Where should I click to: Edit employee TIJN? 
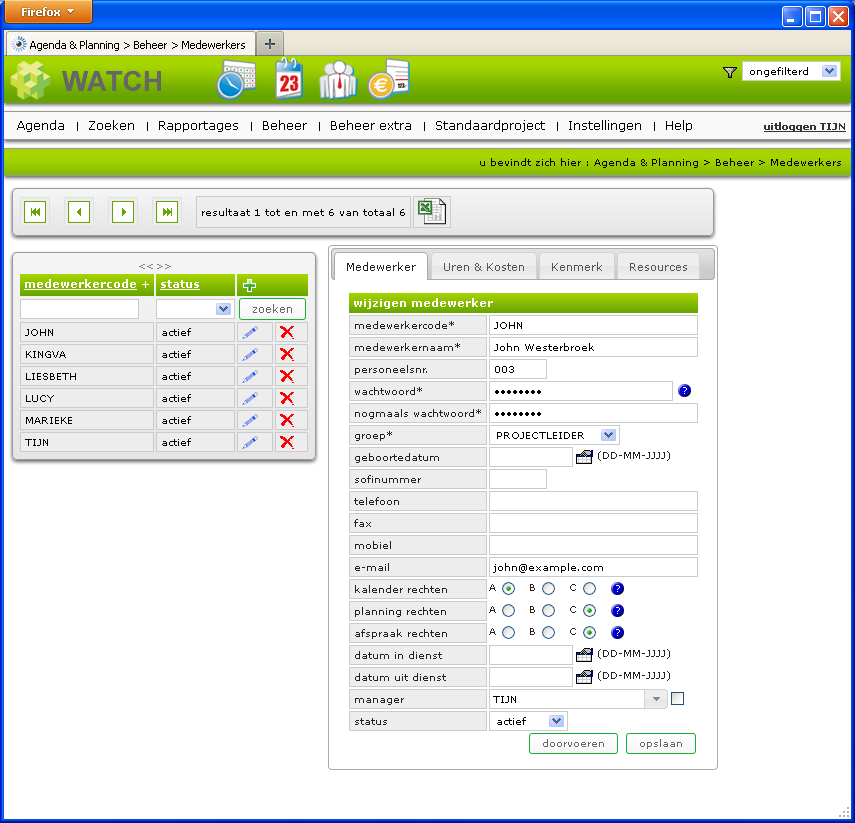250,442
